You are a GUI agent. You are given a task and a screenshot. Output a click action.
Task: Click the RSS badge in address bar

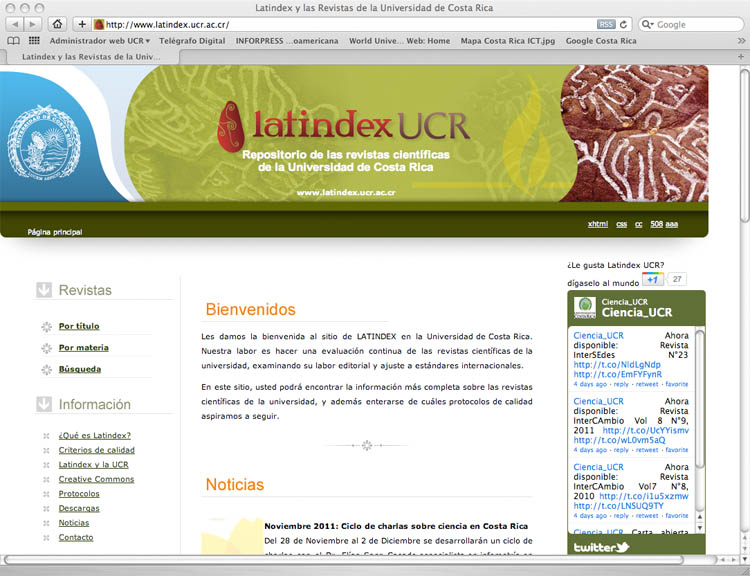tap(606, 24)
